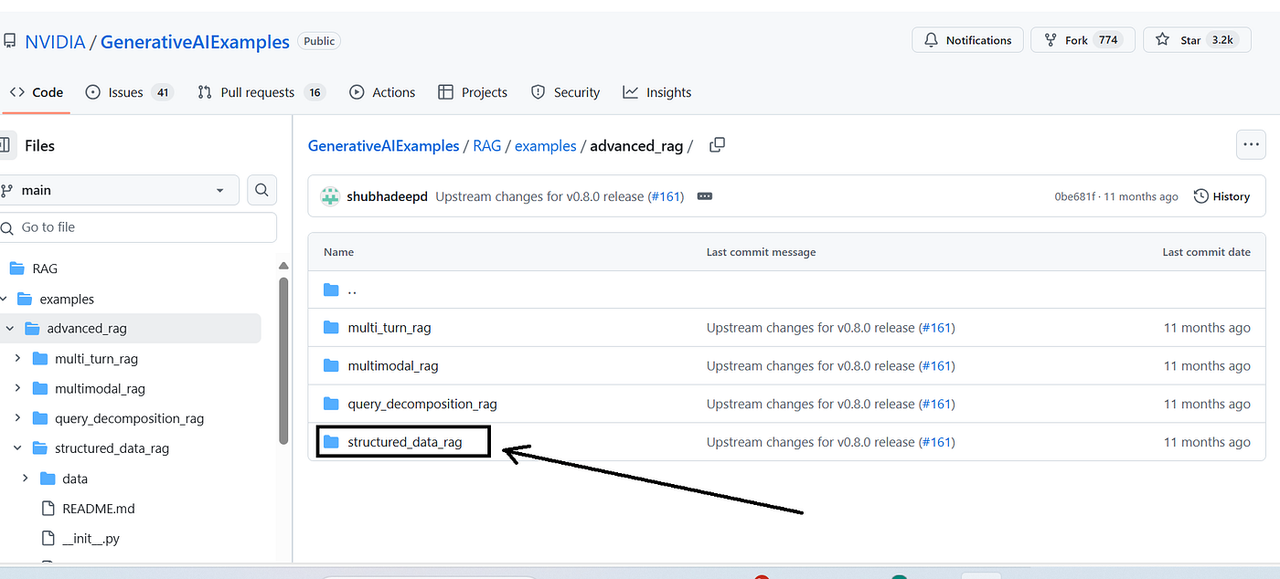
Task: Open the Issues tab
Action: (129, 92)
